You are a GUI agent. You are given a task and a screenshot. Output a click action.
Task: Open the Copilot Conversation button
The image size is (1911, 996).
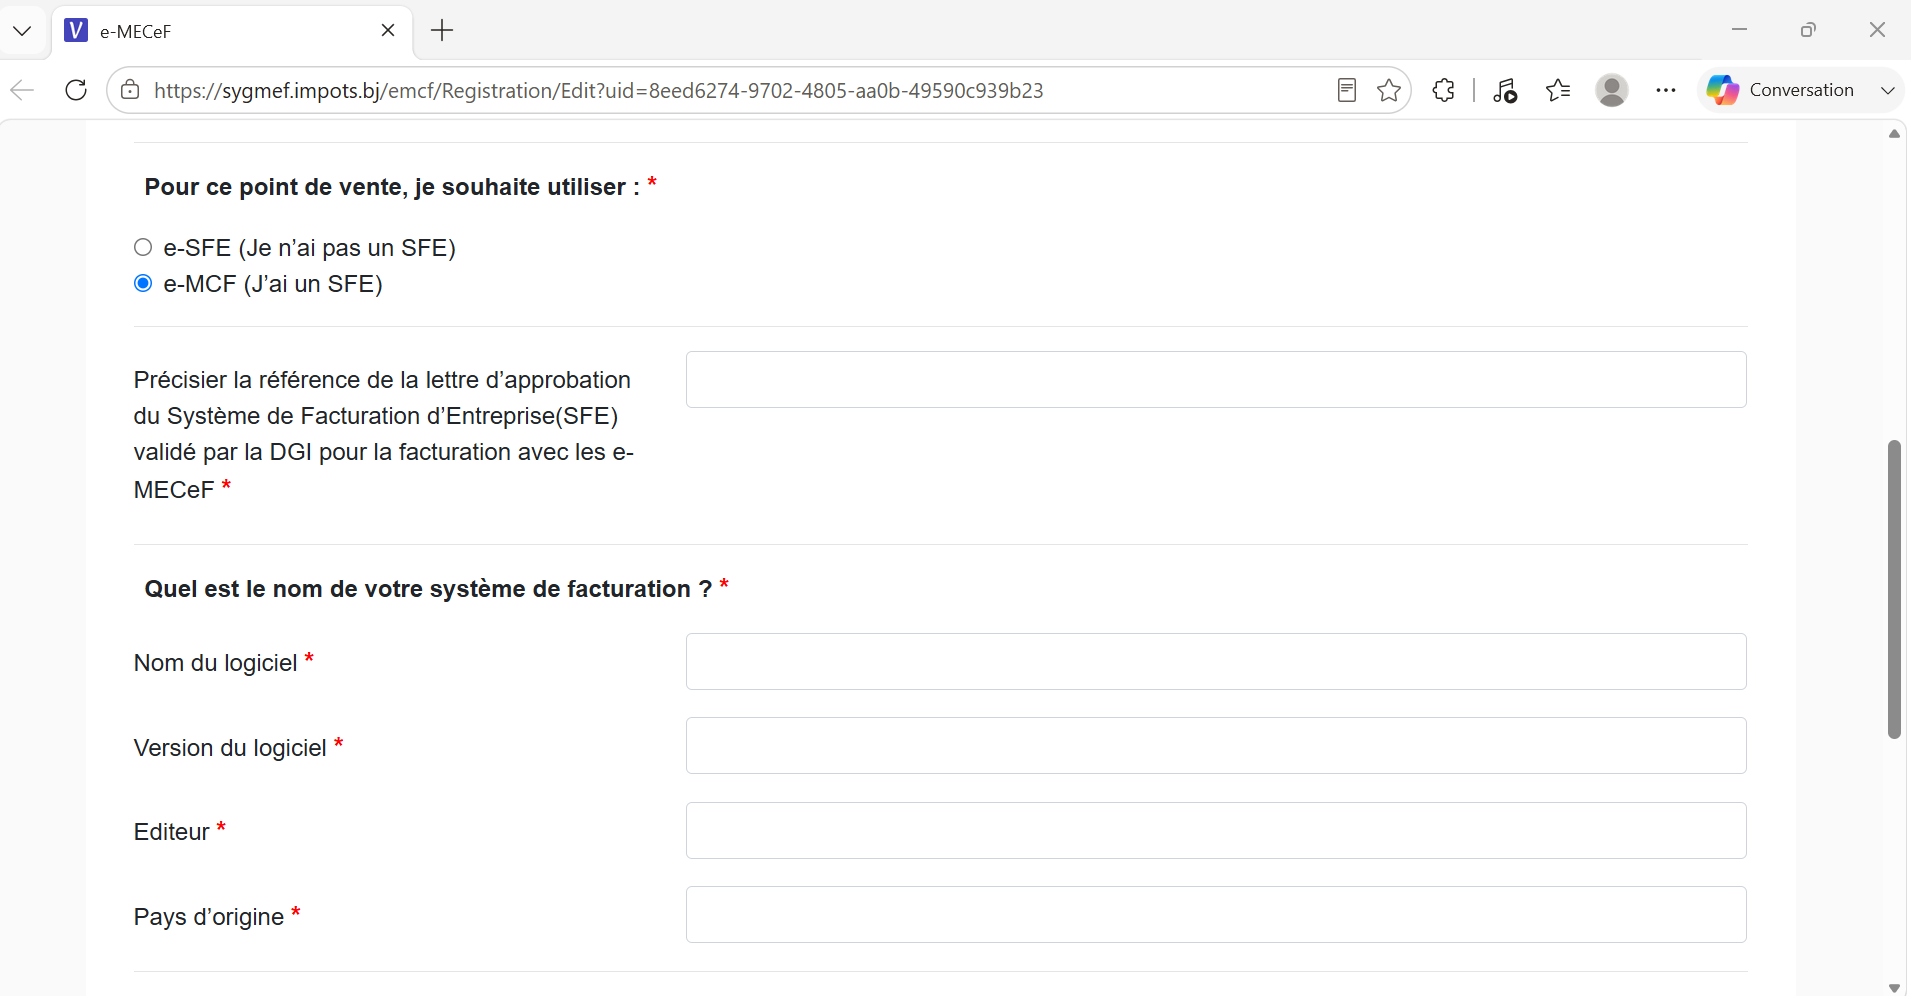click(1780, 90)
